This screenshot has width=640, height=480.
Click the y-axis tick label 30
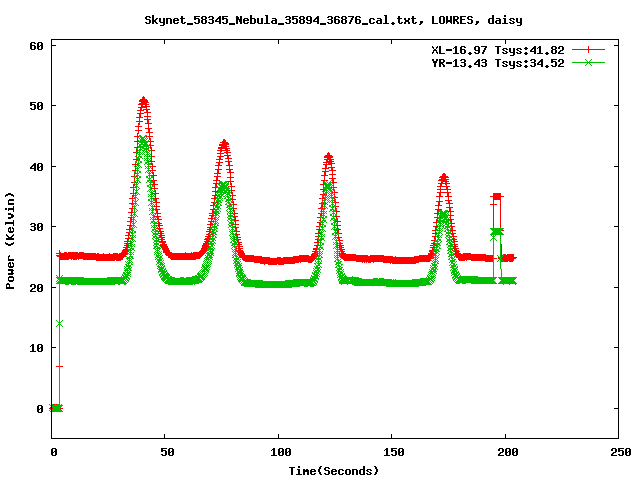click(36, 227)
